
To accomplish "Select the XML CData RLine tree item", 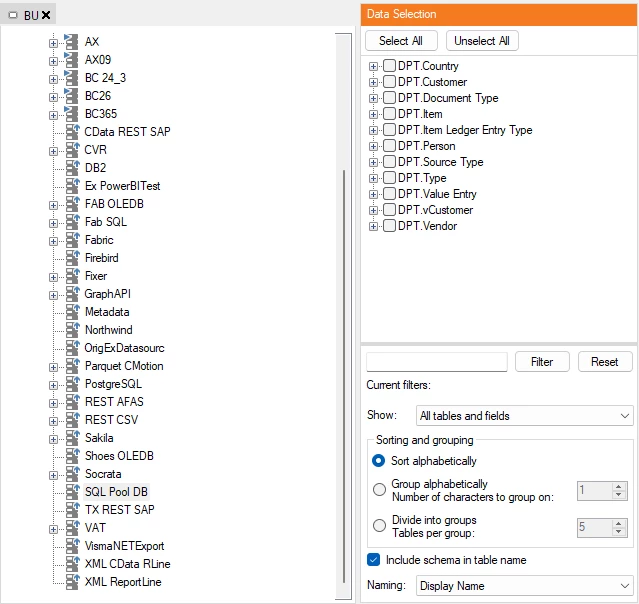I will [127, 564].
